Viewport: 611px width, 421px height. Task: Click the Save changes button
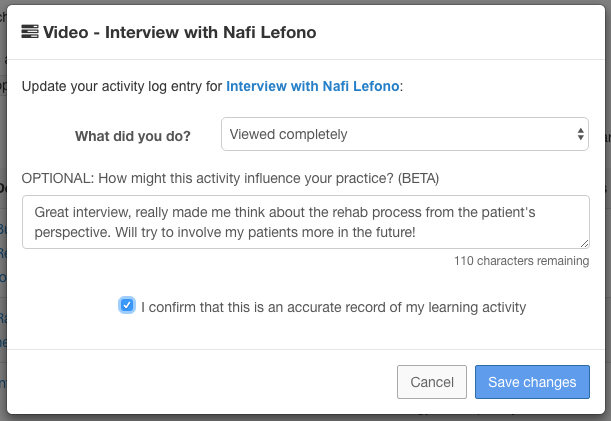[x=532, y=382]
